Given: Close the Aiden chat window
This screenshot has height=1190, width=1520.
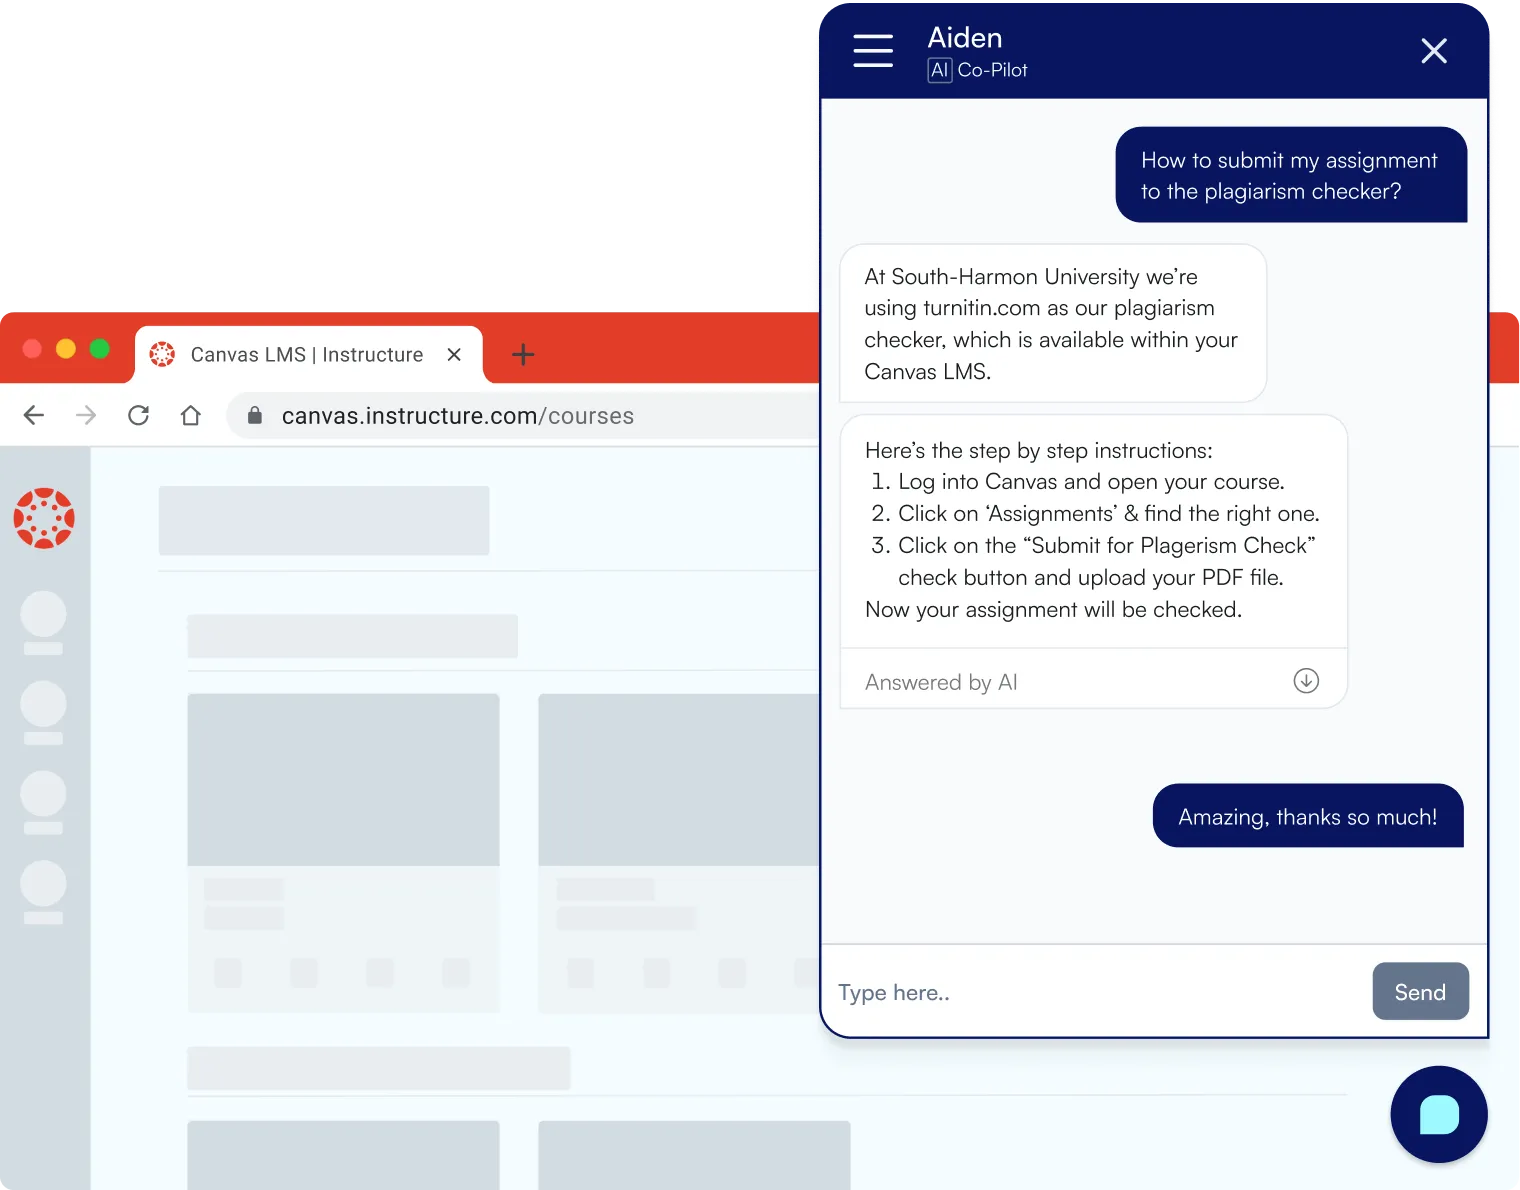Looking at the screenshot, I should click(1433, 50).
